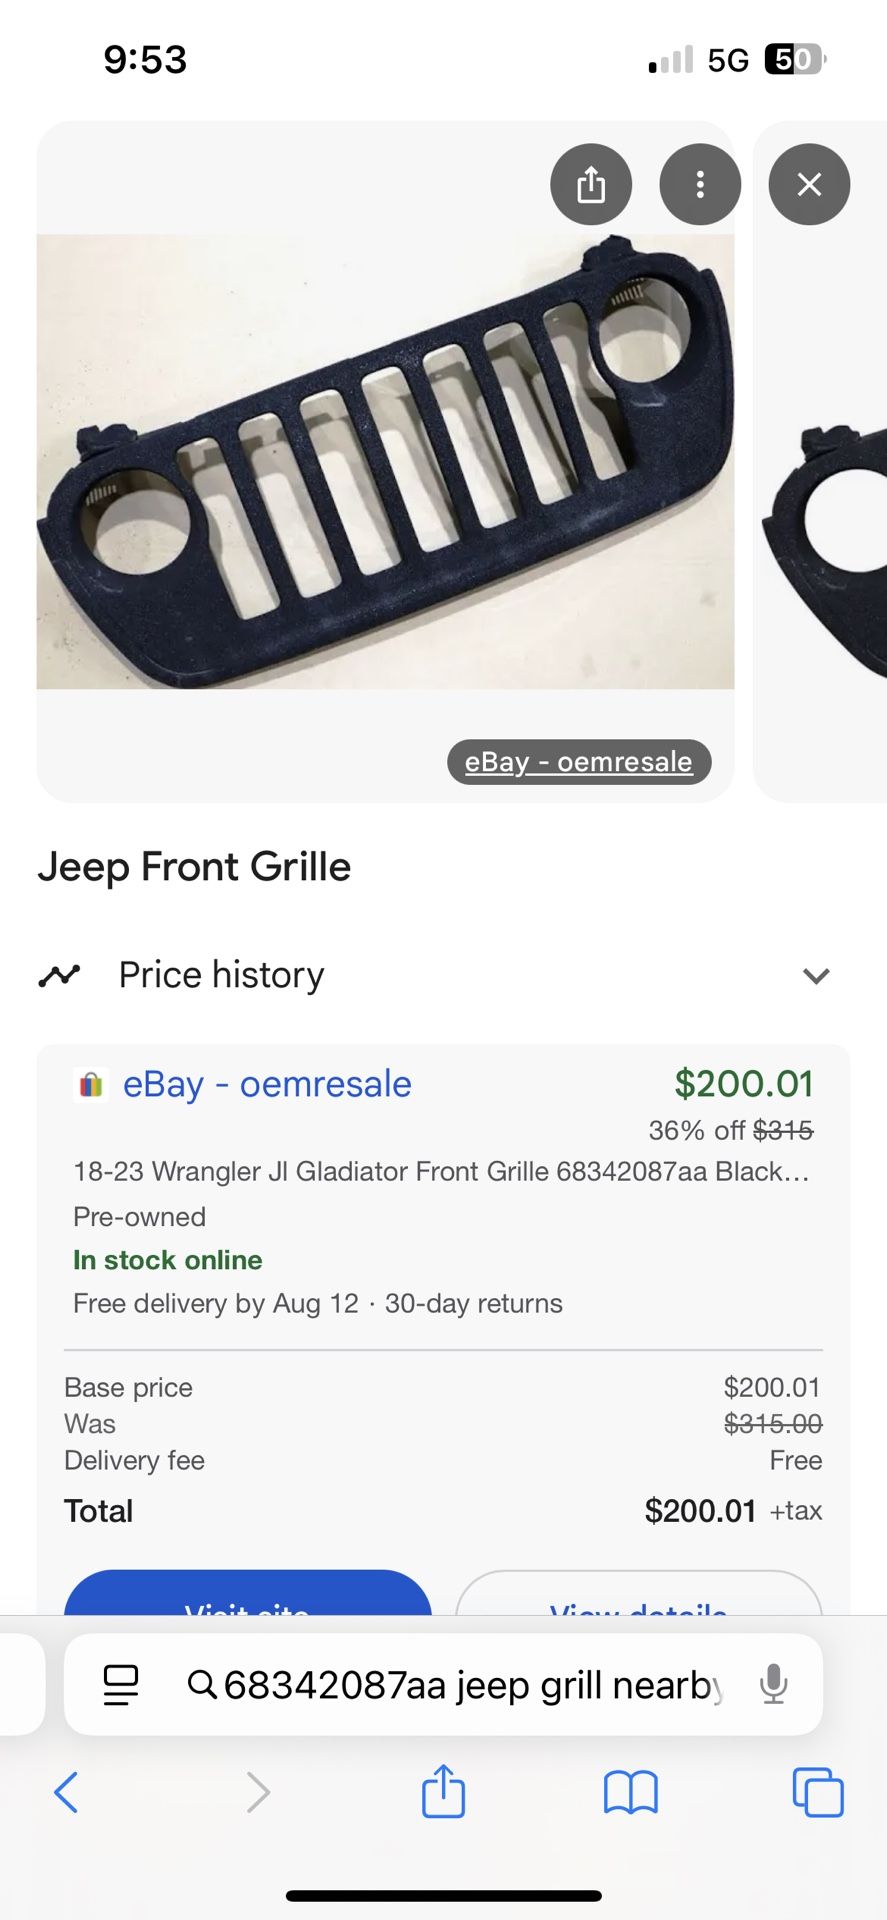Image resolution: width=887 pixels, height=1920 pixels.
Task: Open the Safari tab overview icon
Action: point(818,1793)
